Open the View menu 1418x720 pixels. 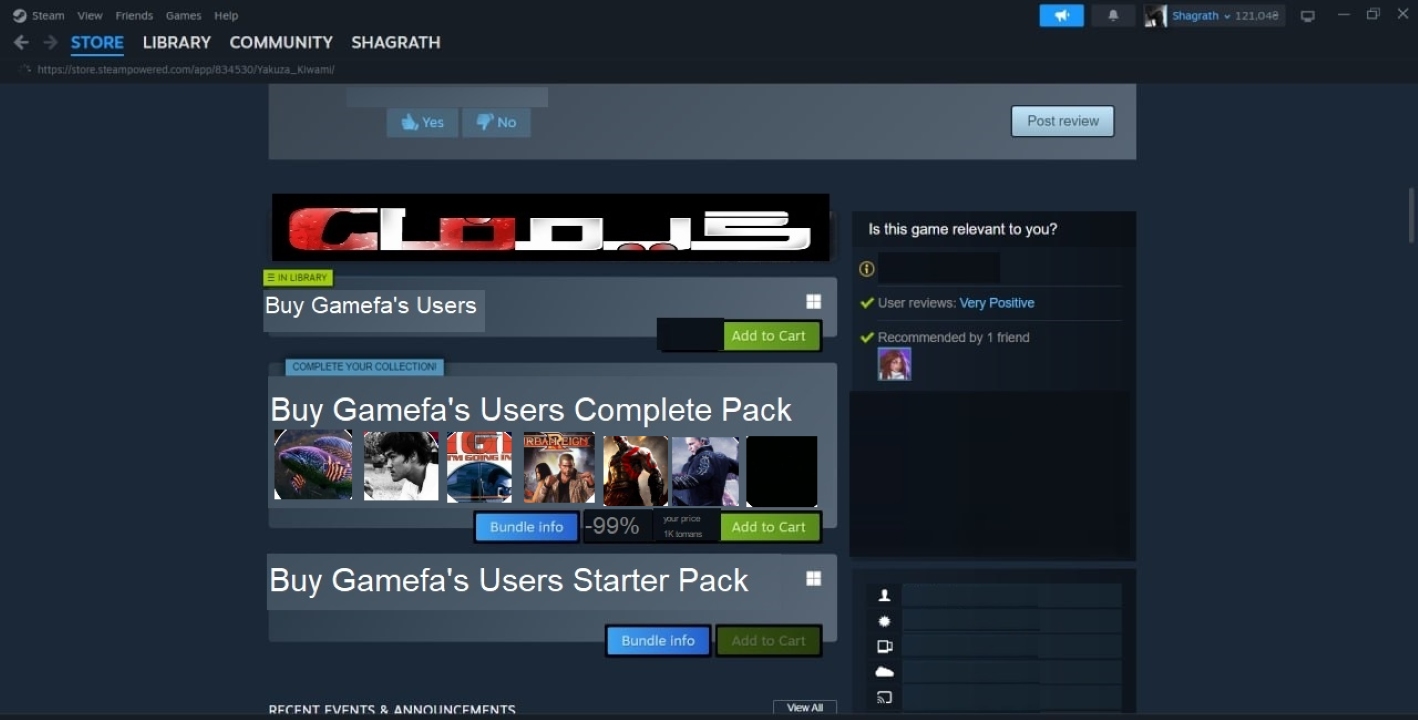[x=90, y=15]
